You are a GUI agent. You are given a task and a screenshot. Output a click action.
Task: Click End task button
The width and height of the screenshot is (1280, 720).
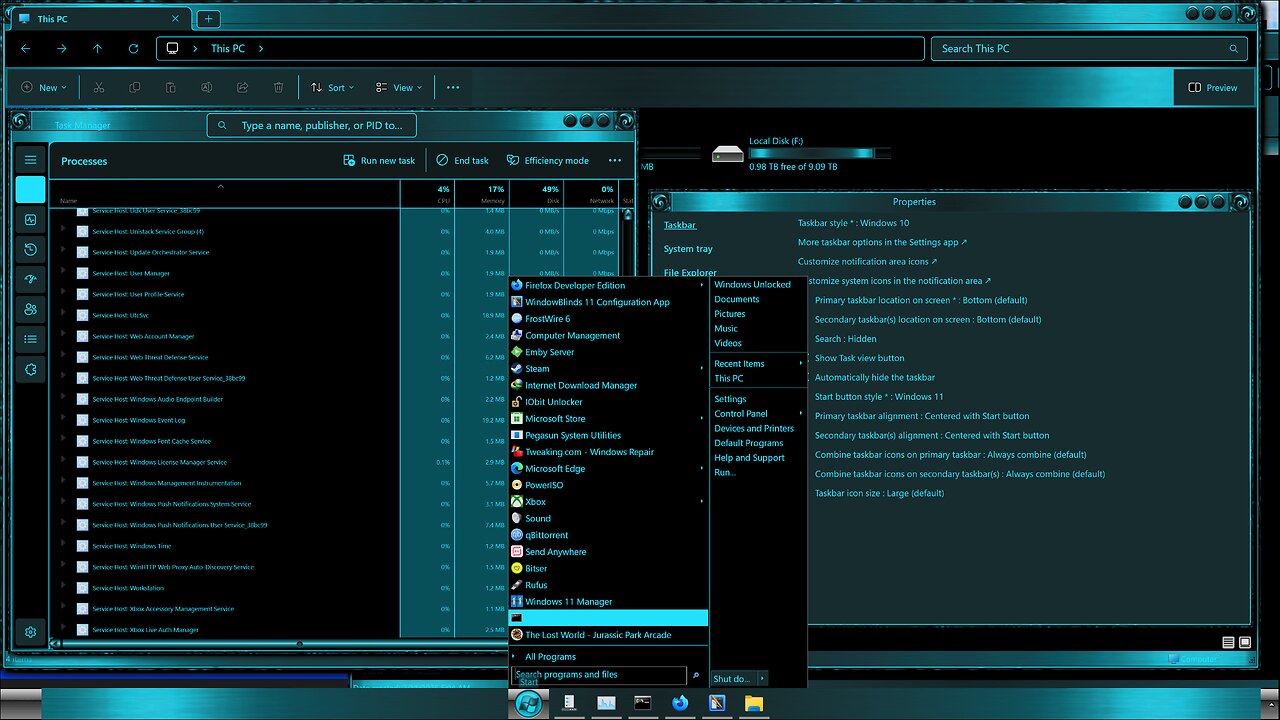(463, 160)
